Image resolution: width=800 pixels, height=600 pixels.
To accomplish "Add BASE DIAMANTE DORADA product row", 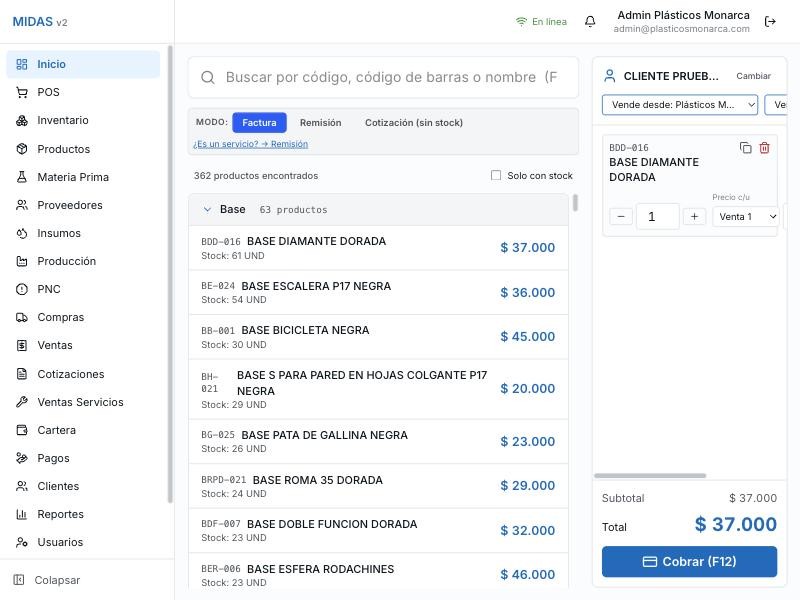I will pyautogui.click(x=378, y=248).
